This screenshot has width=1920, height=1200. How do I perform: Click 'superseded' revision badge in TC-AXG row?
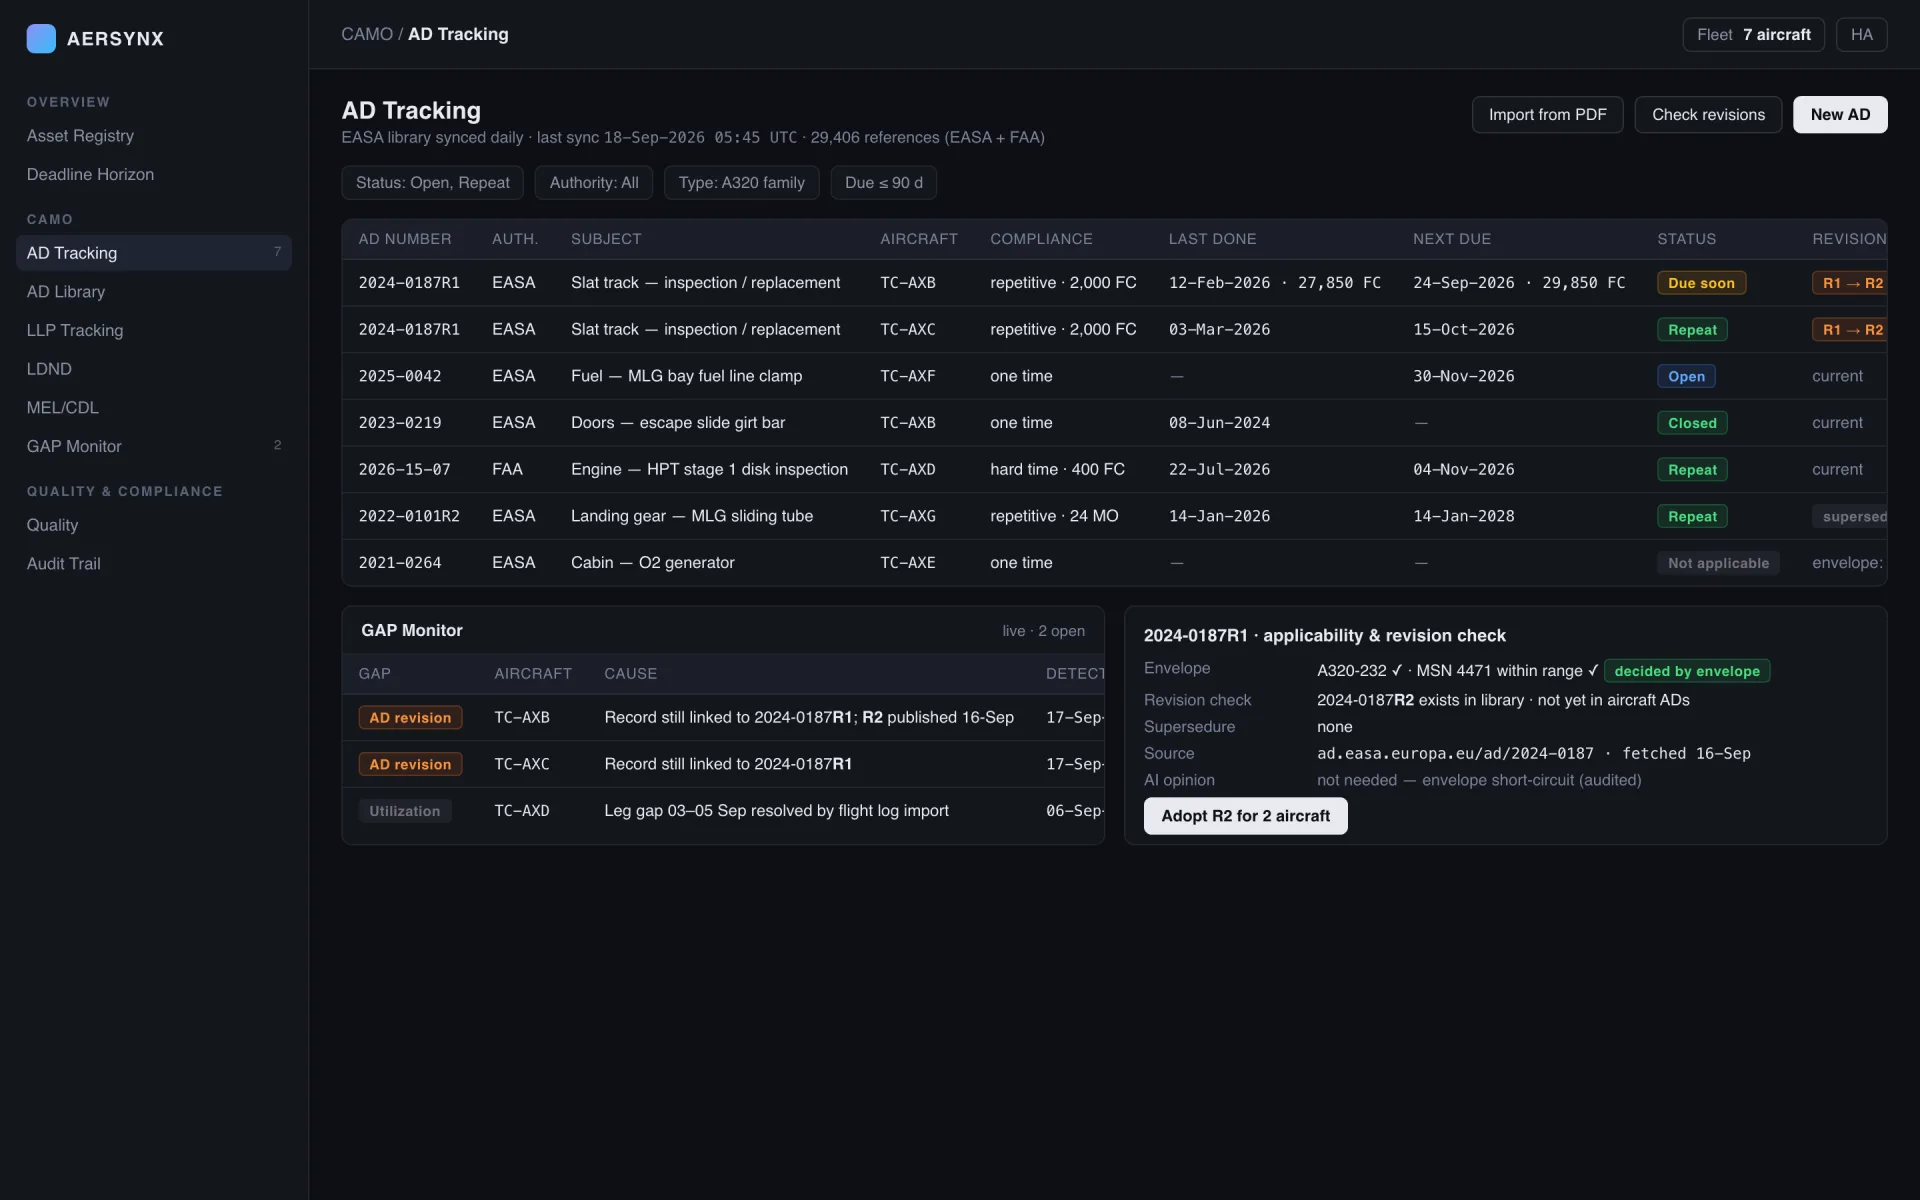pyautogui.click(x=1850, y=517)
